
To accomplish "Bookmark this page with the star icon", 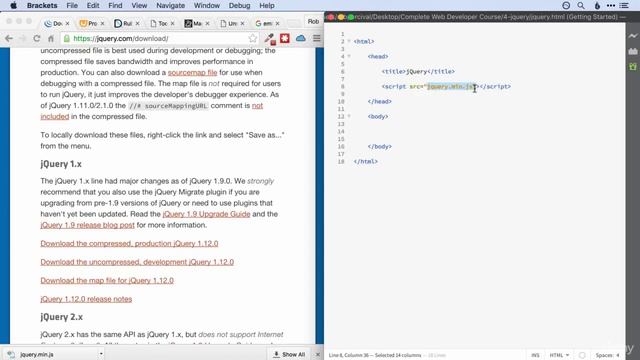I will point(253,38).
